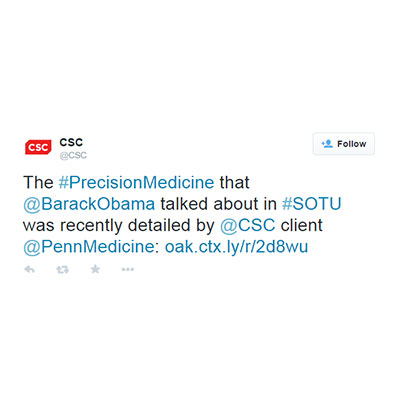Open the @PennMedicine mention
400x400 pixels.
[x=89, y=247]
